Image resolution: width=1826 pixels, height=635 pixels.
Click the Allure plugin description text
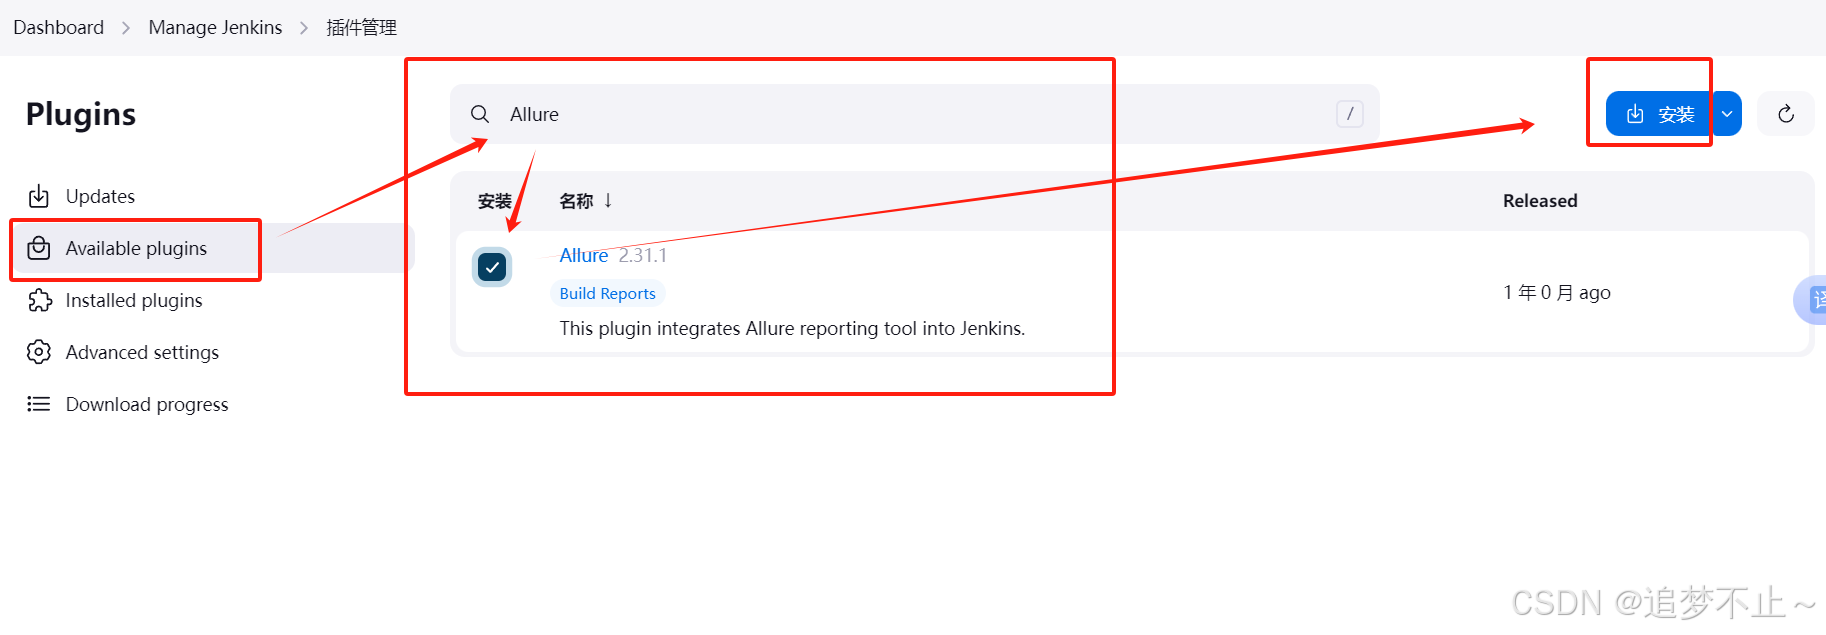792,328
